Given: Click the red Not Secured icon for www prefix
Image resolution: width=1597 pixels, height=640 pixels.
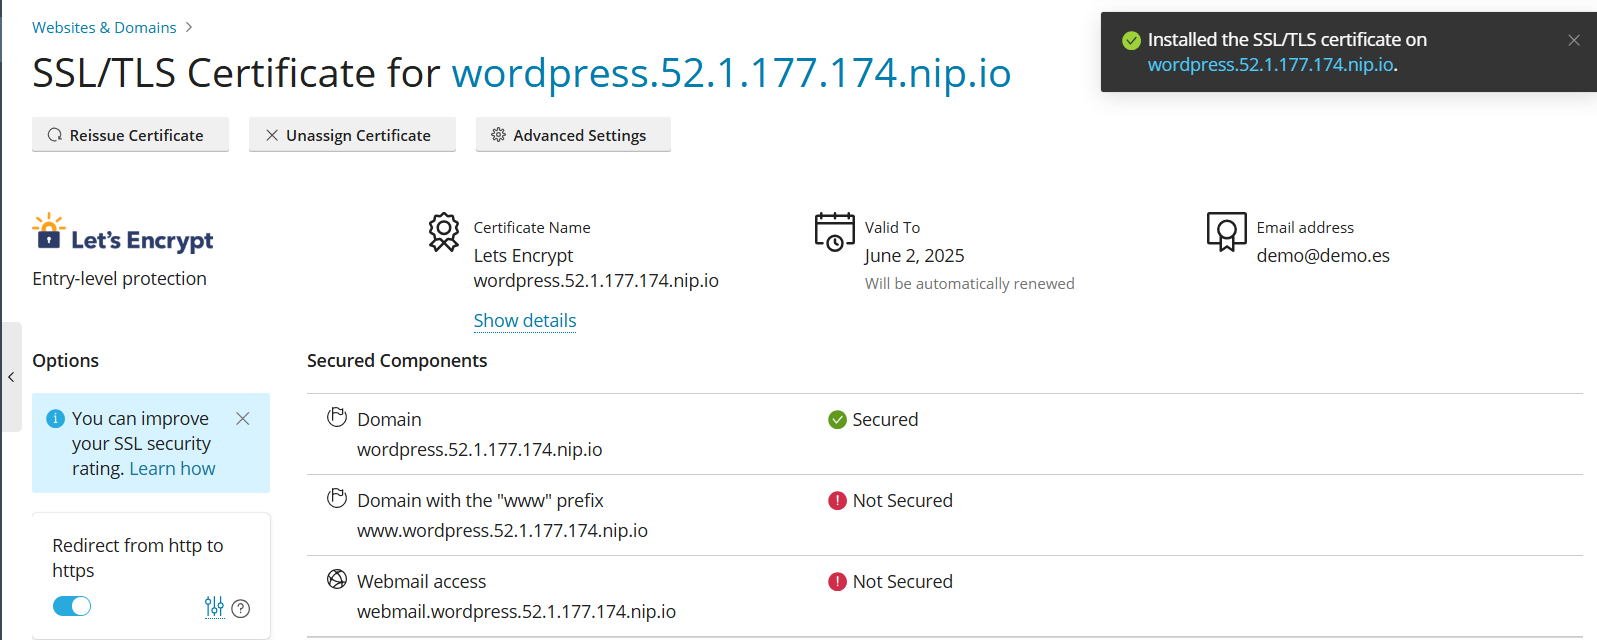Looking at the screenshot, I should (837, 500).
